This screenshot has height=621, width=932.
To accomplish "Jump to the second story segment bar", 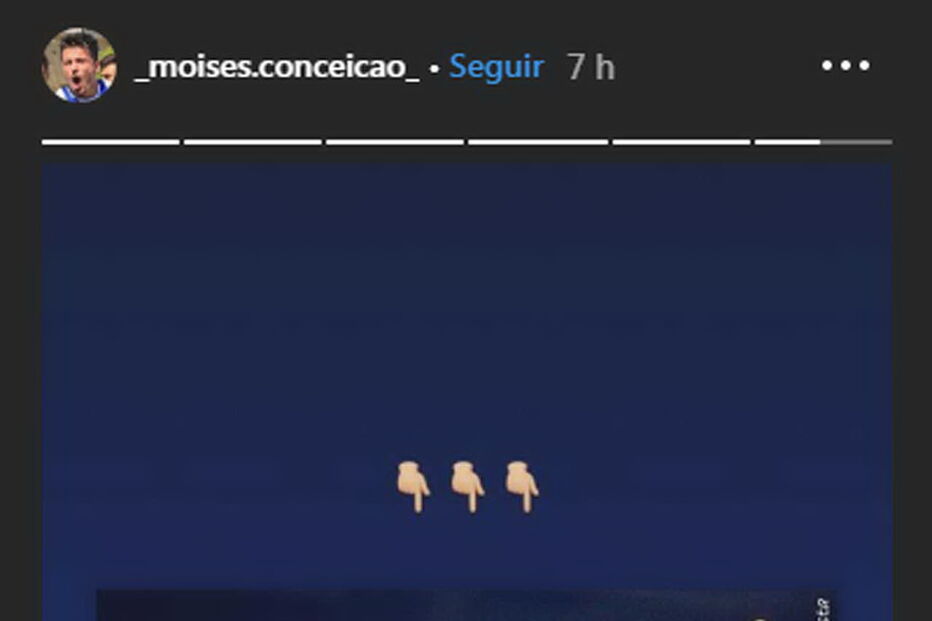I will tap(253, 142).
